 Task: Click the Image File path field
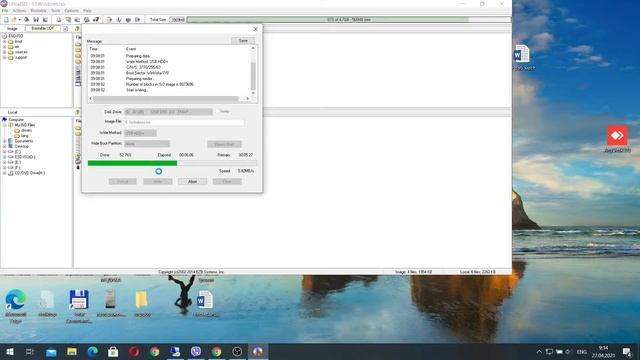click(184, 122)
